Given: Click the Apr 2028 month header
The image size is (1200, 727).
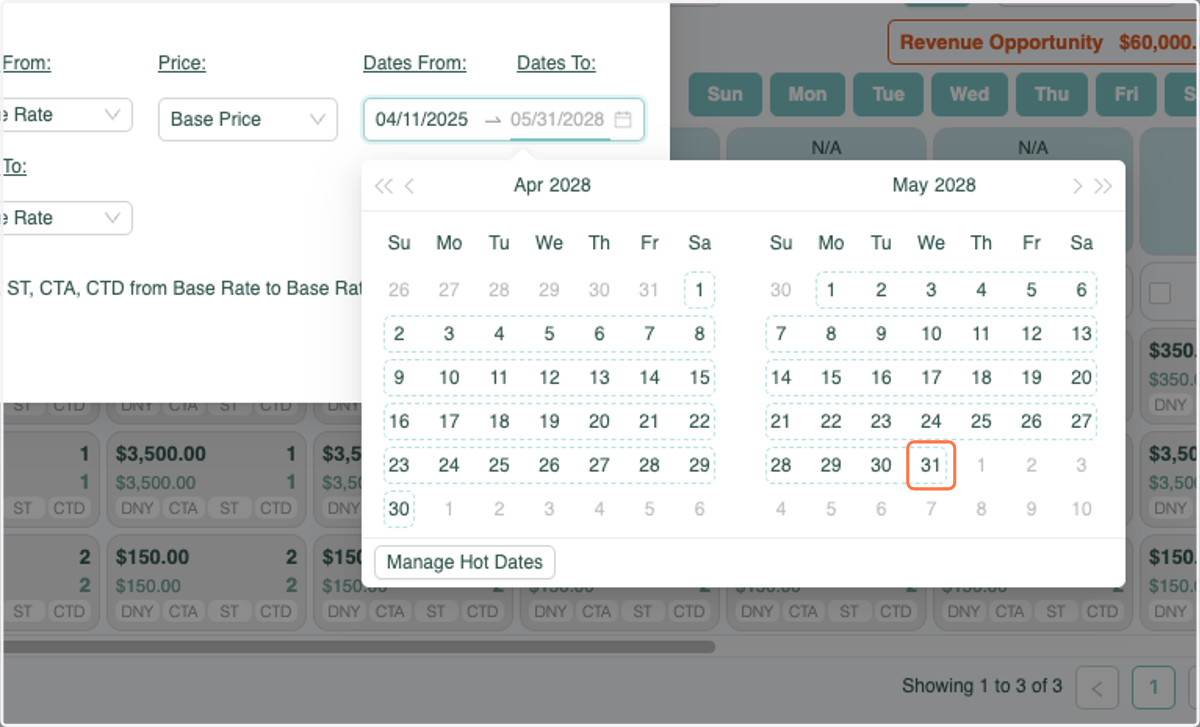Looking at the screenshot, I should [552, 185].
